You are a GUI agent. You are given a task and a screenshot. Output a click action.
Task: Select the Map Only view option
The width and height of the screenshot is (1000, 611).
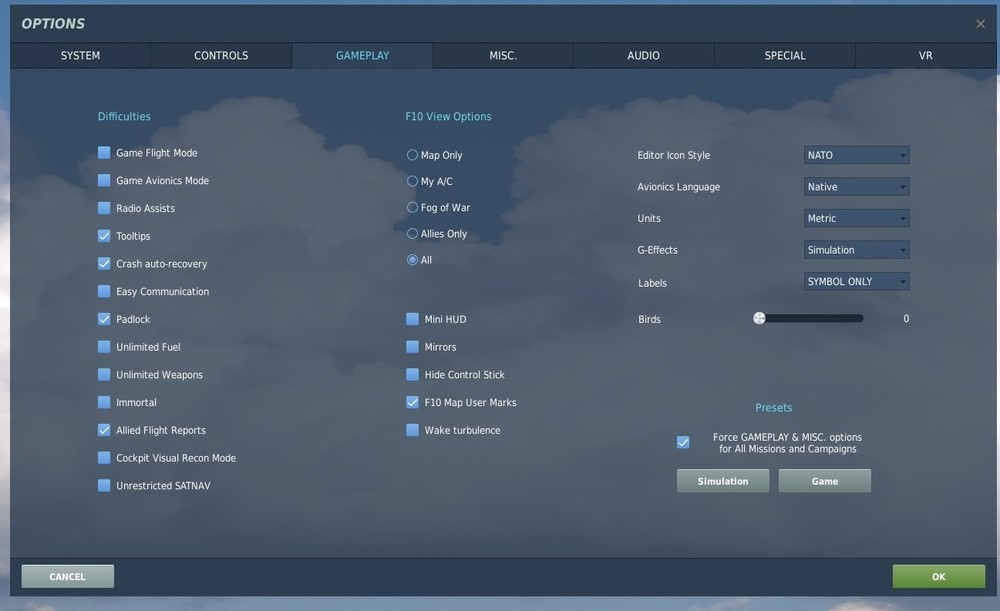(x=411, y=155)
